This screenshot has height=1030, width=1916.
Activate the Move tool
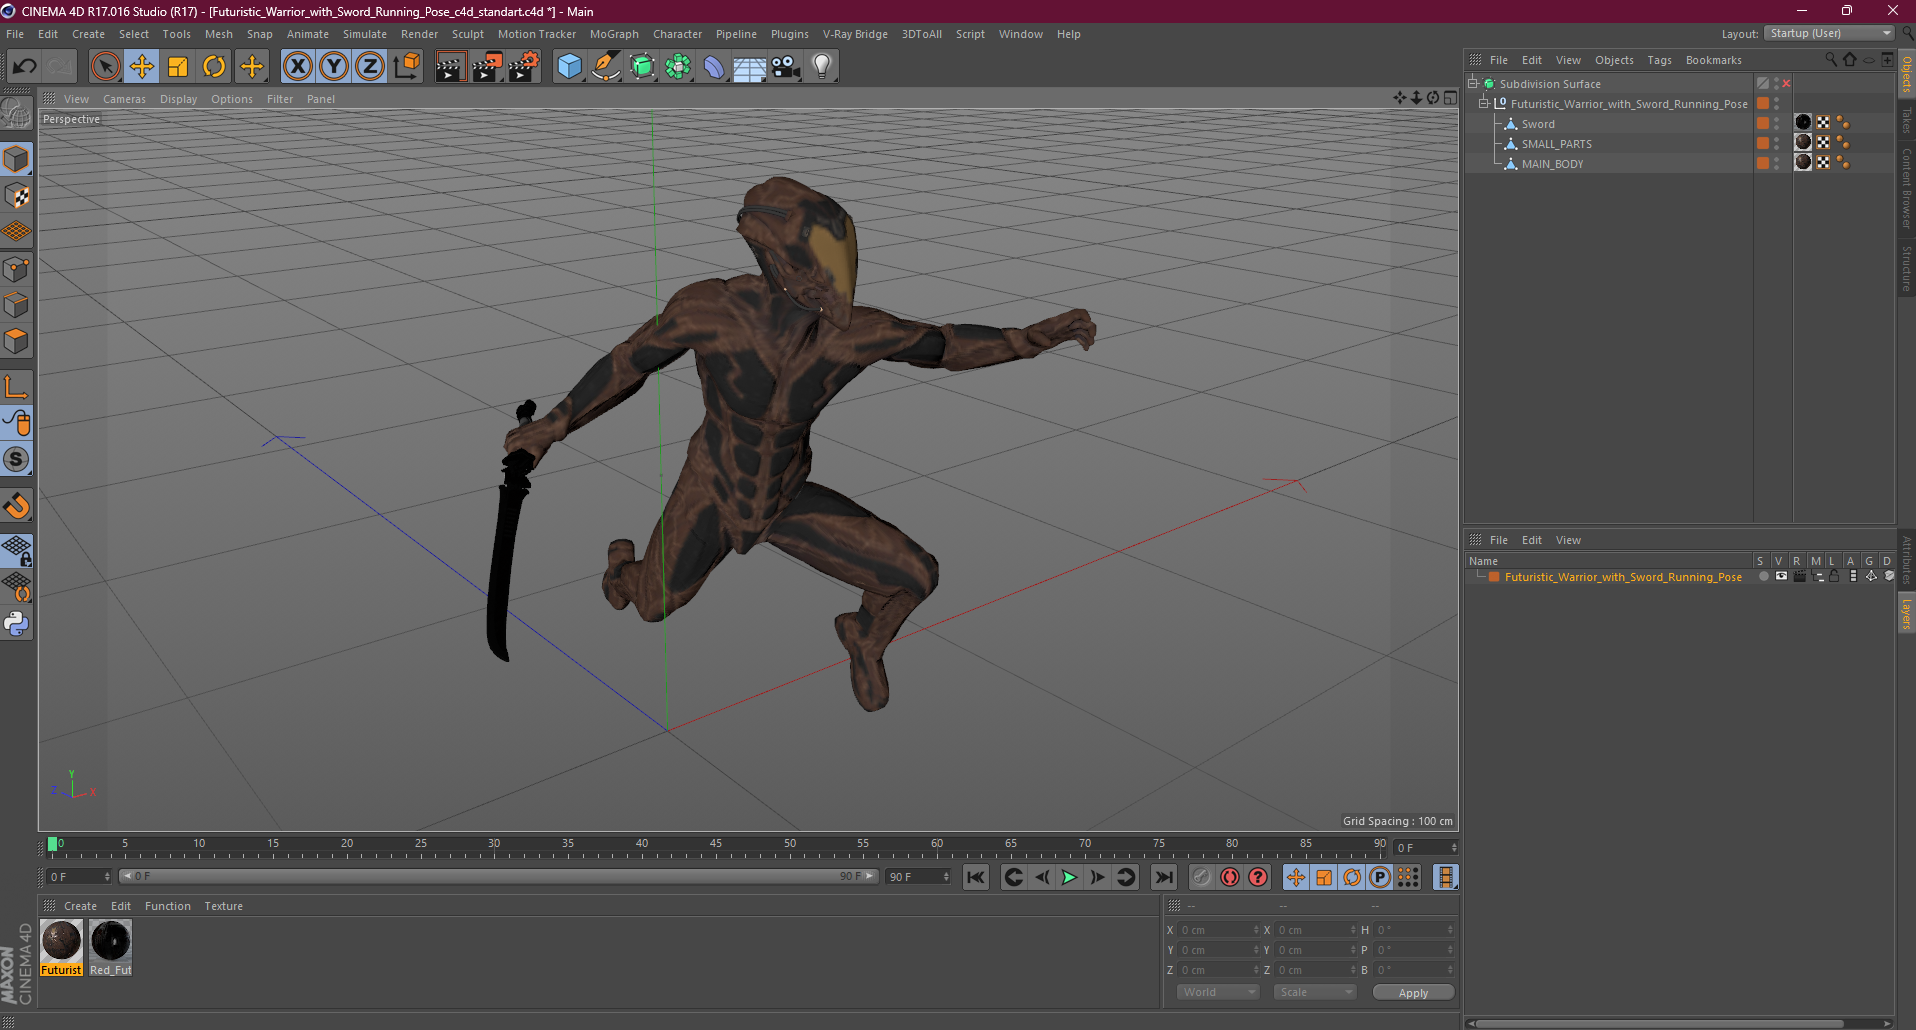(142, 67)
